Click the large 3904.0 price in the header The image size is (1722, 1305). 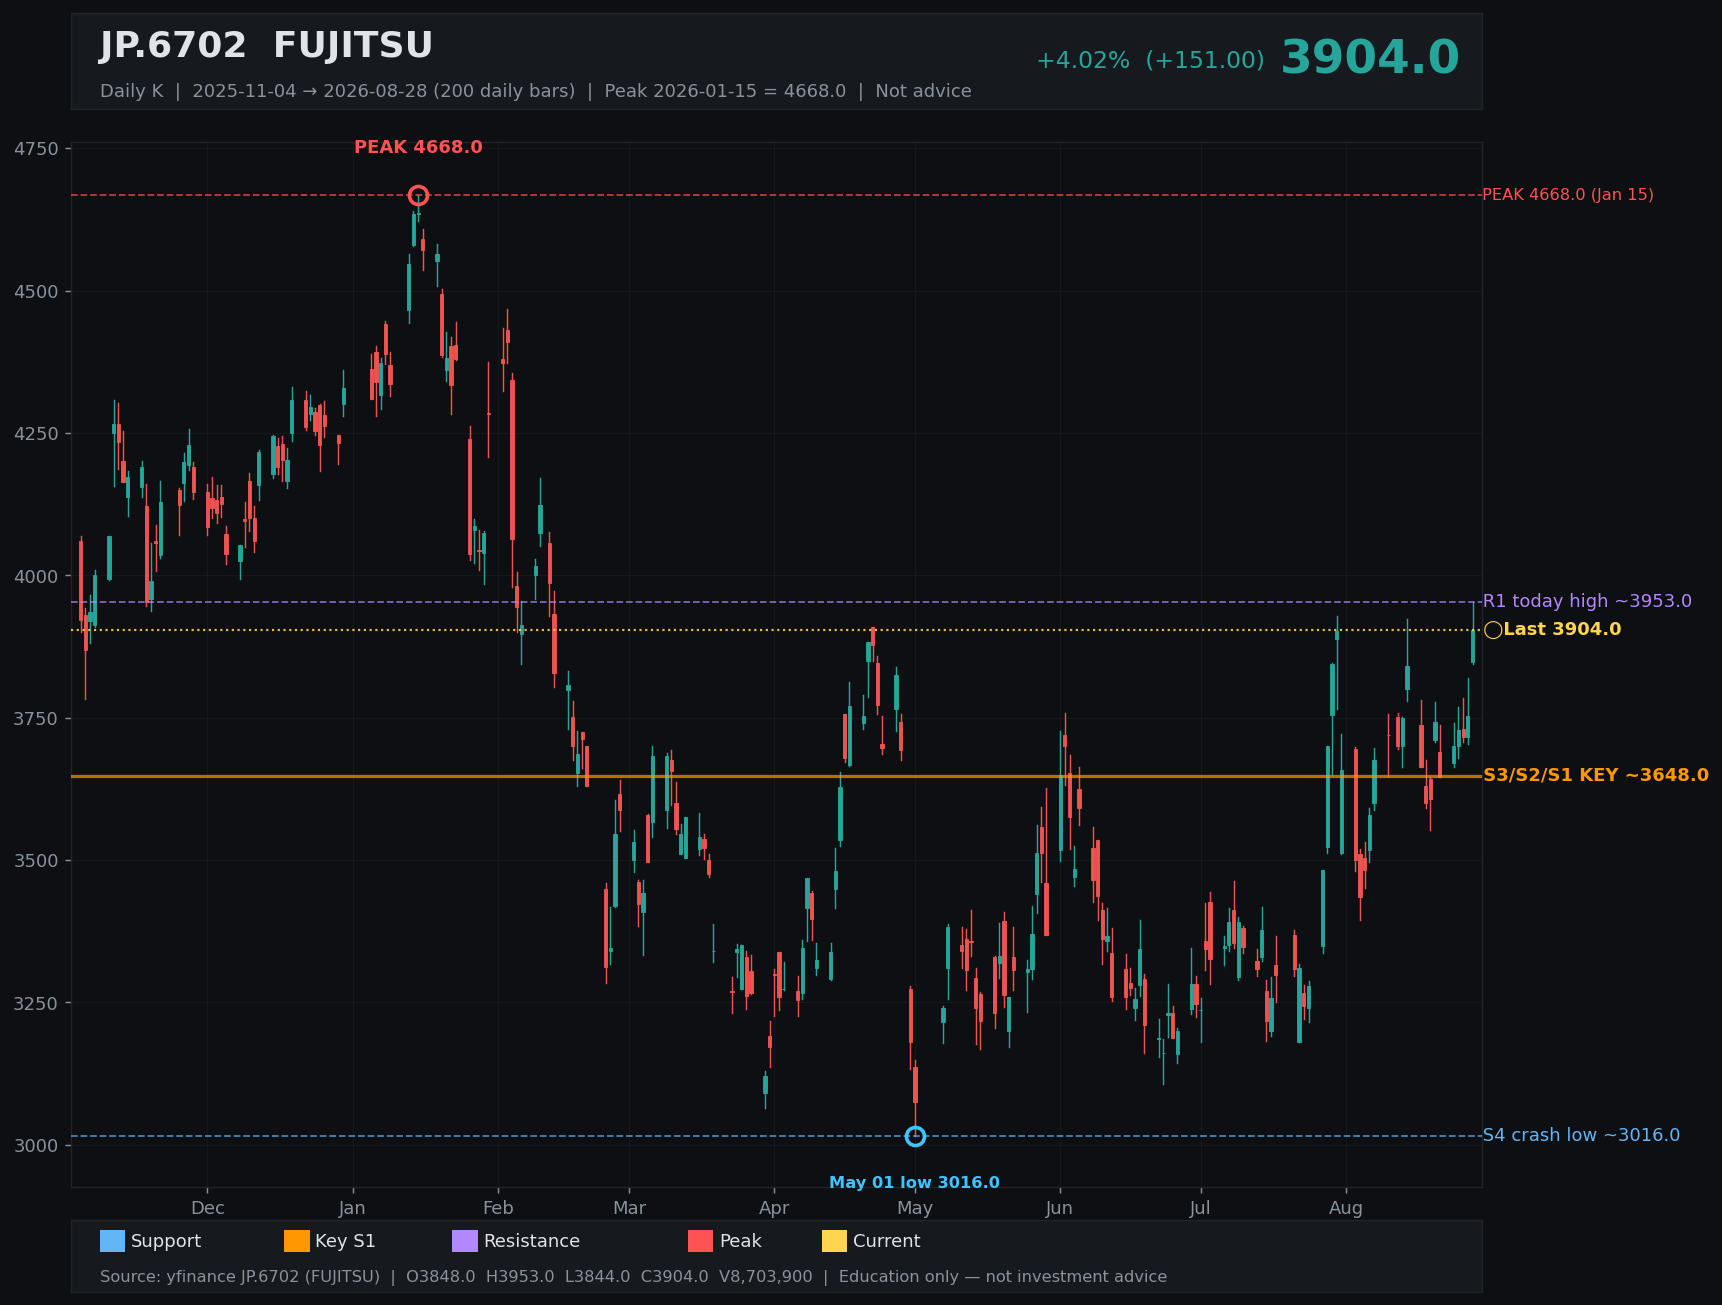[1370, 57]
